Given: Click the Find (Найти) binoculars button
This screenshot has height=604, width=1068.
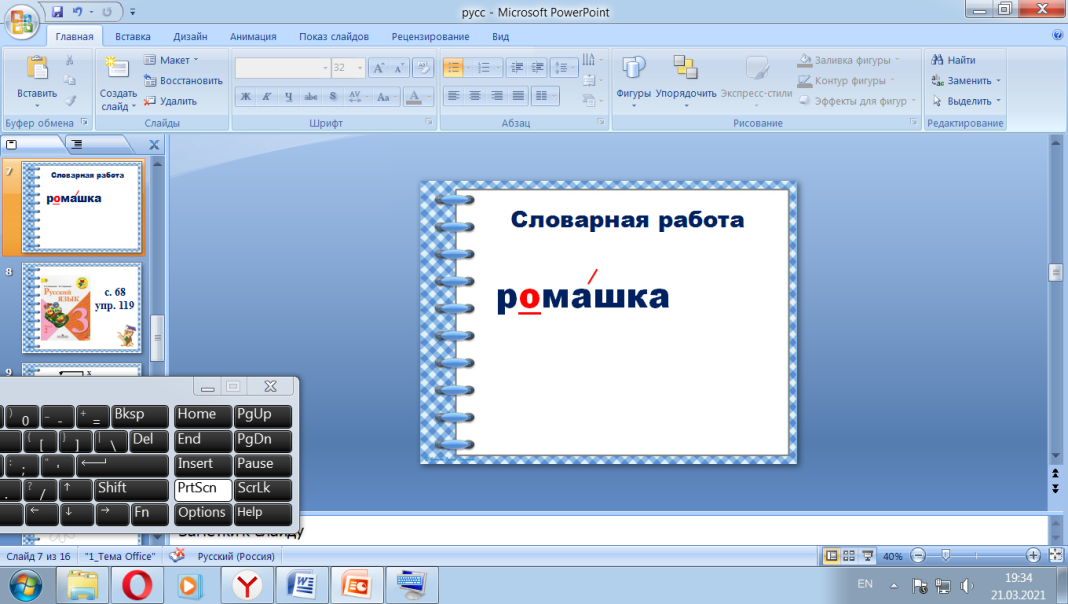Looking at the screenshot, I should coord(952,60).
